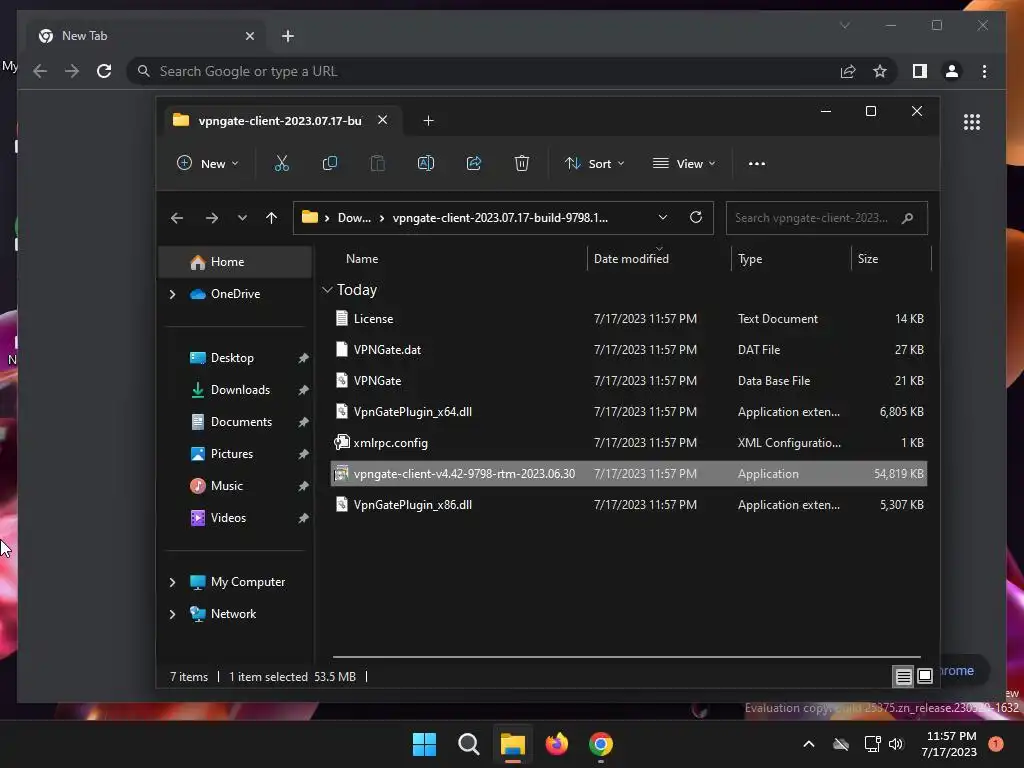Click the Cut scissors icon
1024x768 pixels.
(x=281, y=163)
